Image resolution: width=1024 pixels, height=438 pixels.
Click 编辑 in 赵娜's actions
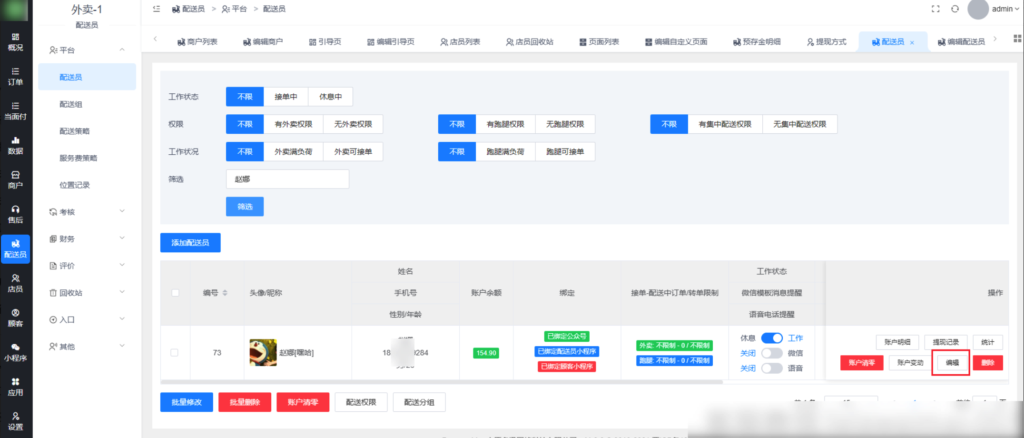(x=952, y=363)
